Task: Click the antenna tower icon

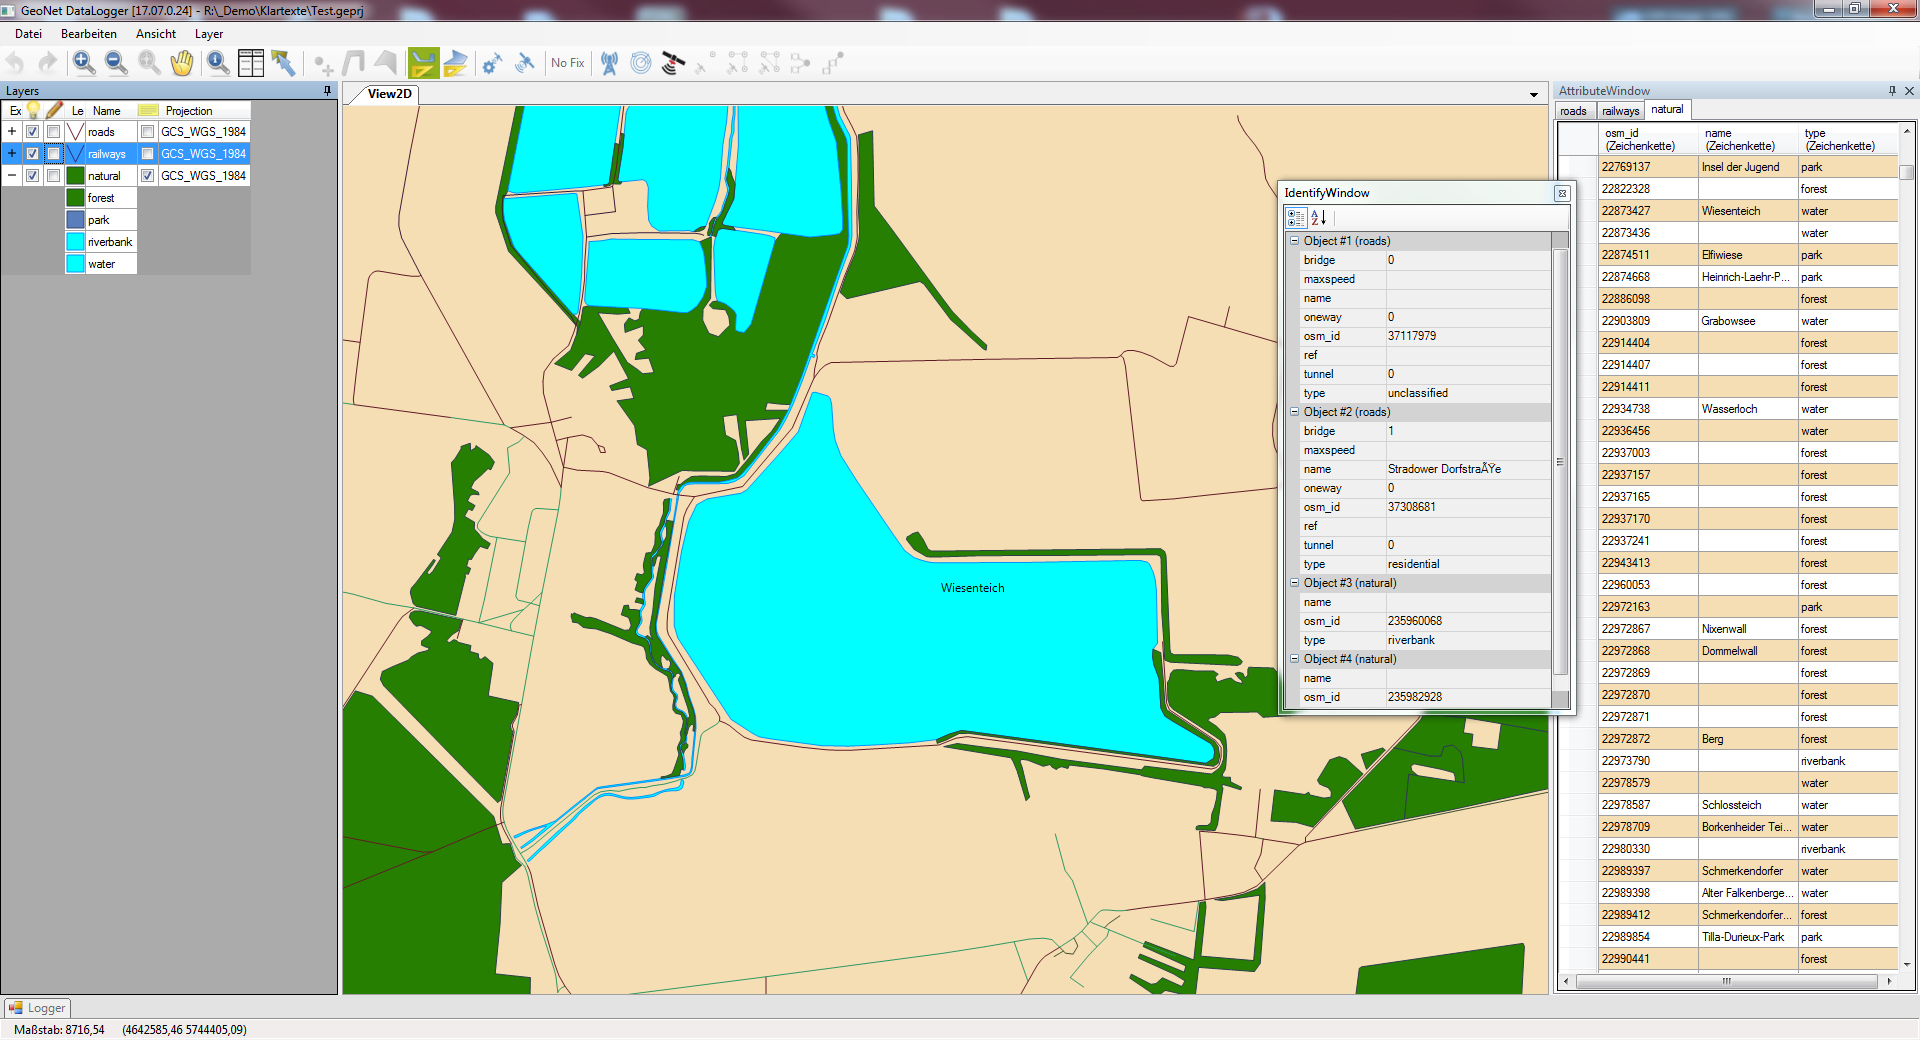Action: point(609,63)
